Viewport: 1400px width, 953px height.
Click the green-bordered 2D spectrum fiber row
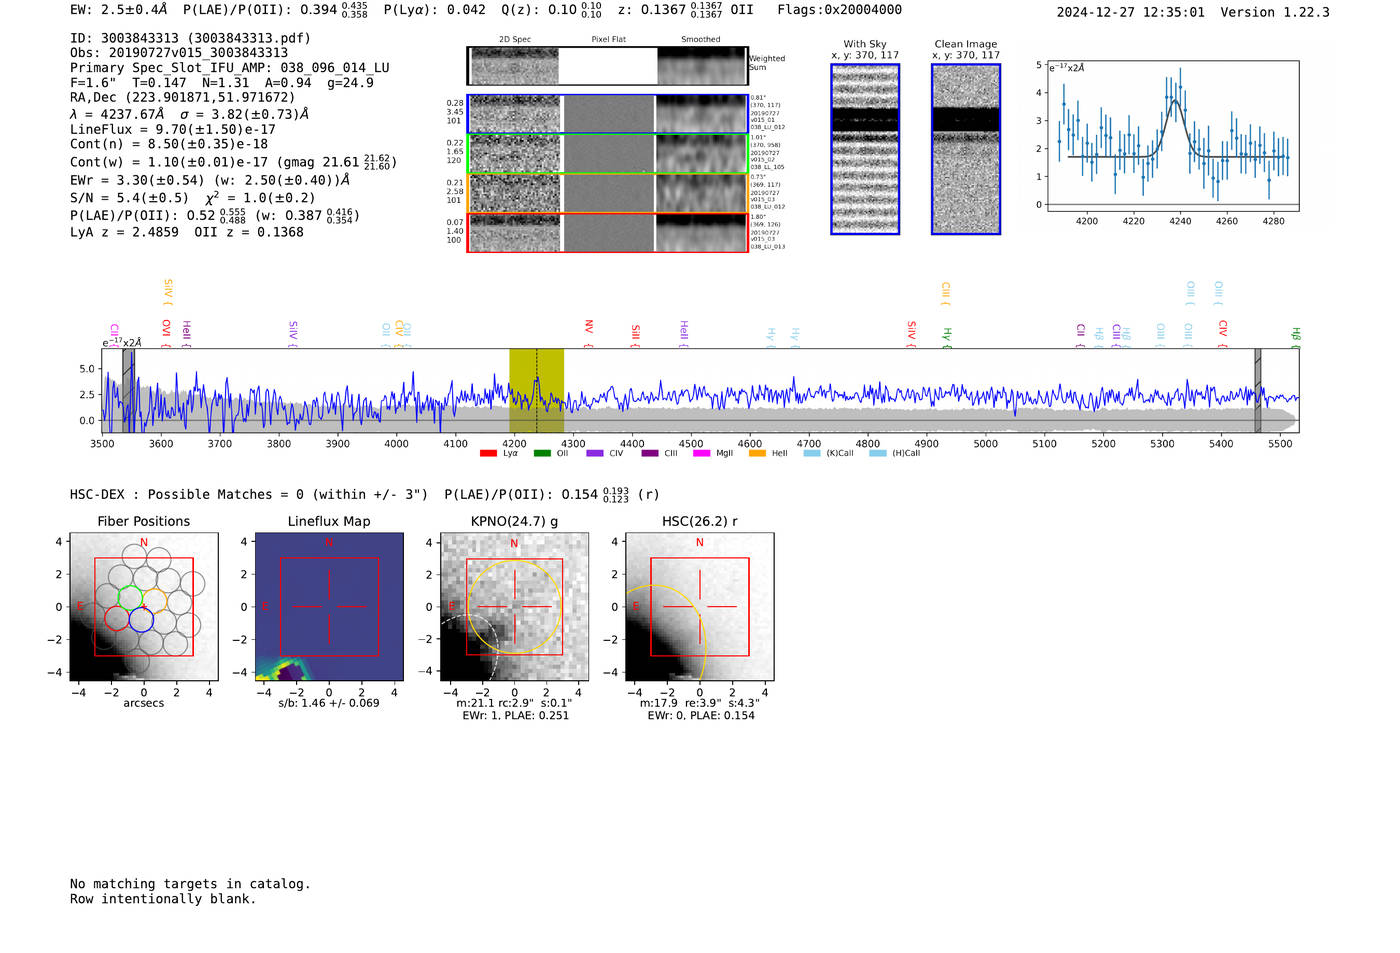coord(607,154)
